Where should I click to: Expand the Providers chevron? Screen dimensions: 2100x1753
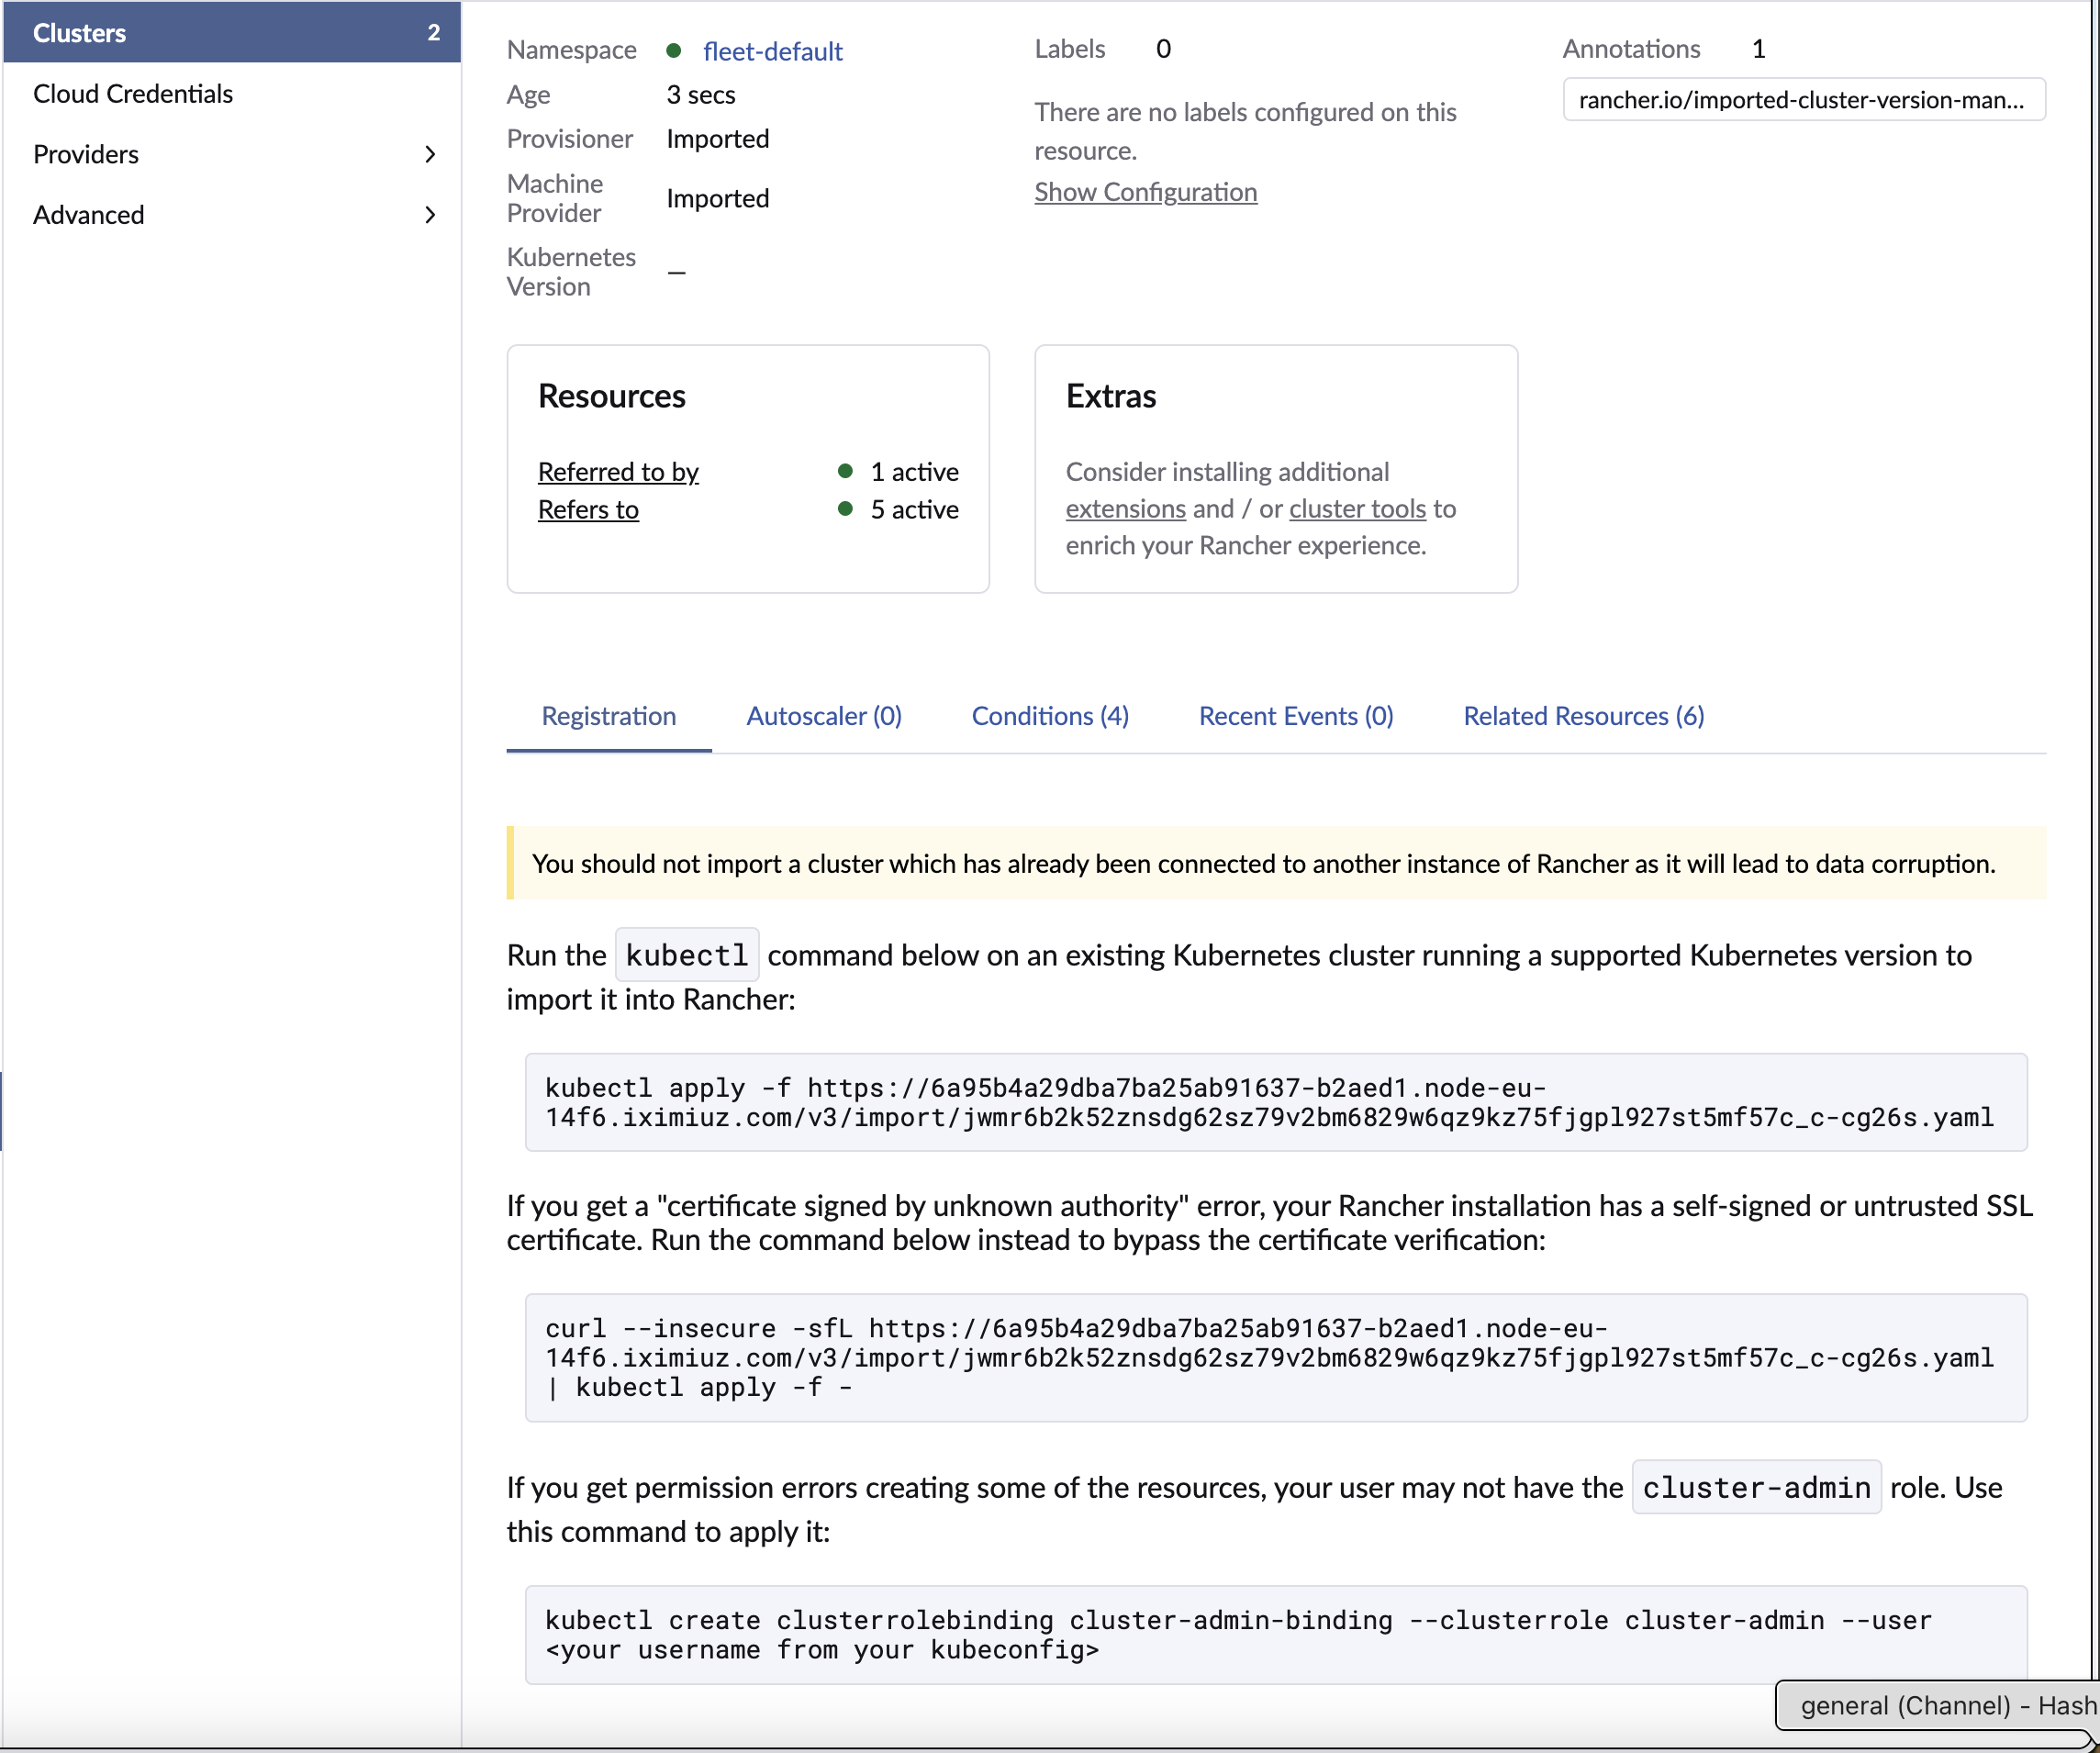click(430, 154)
